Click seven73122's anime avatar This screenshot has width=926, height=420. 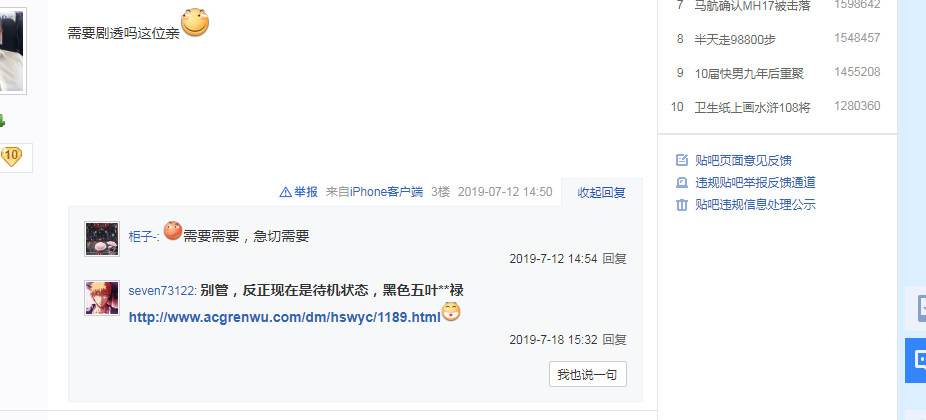point(102,298)
